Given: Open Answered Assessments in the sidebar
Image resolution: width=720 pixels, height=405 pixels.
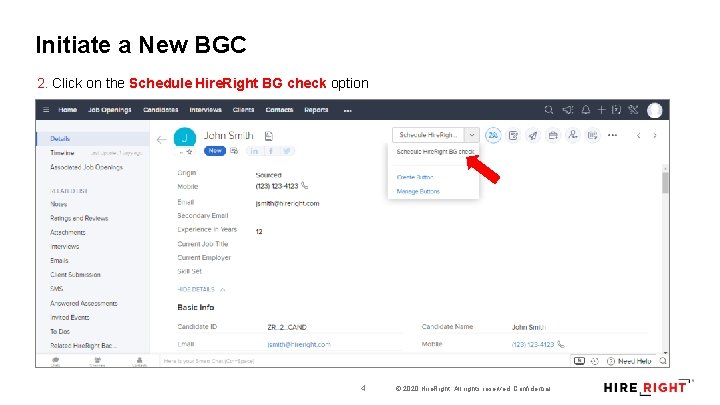Looking at the screenshot, I should pyautogui.click(x=84, y=304).
